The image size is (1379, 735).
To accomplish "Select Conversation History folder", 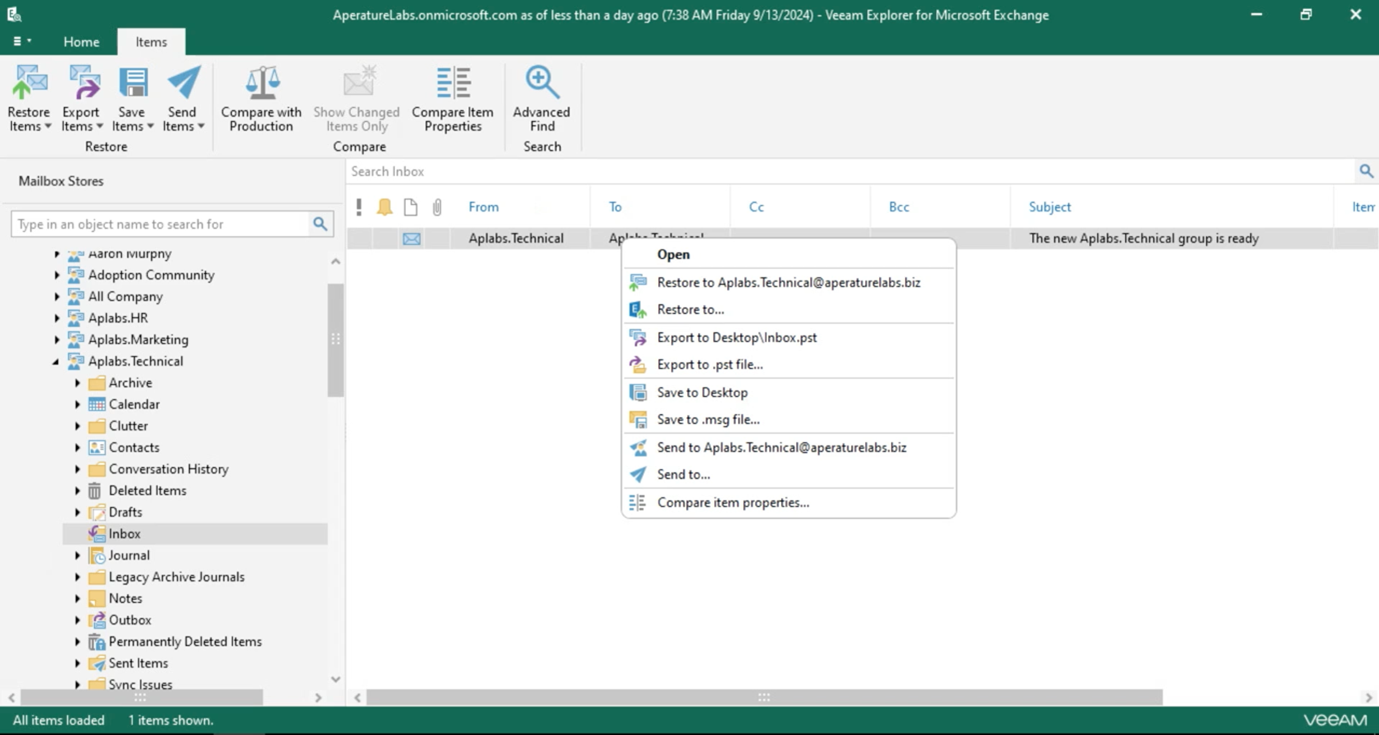I will click(168, 469).
